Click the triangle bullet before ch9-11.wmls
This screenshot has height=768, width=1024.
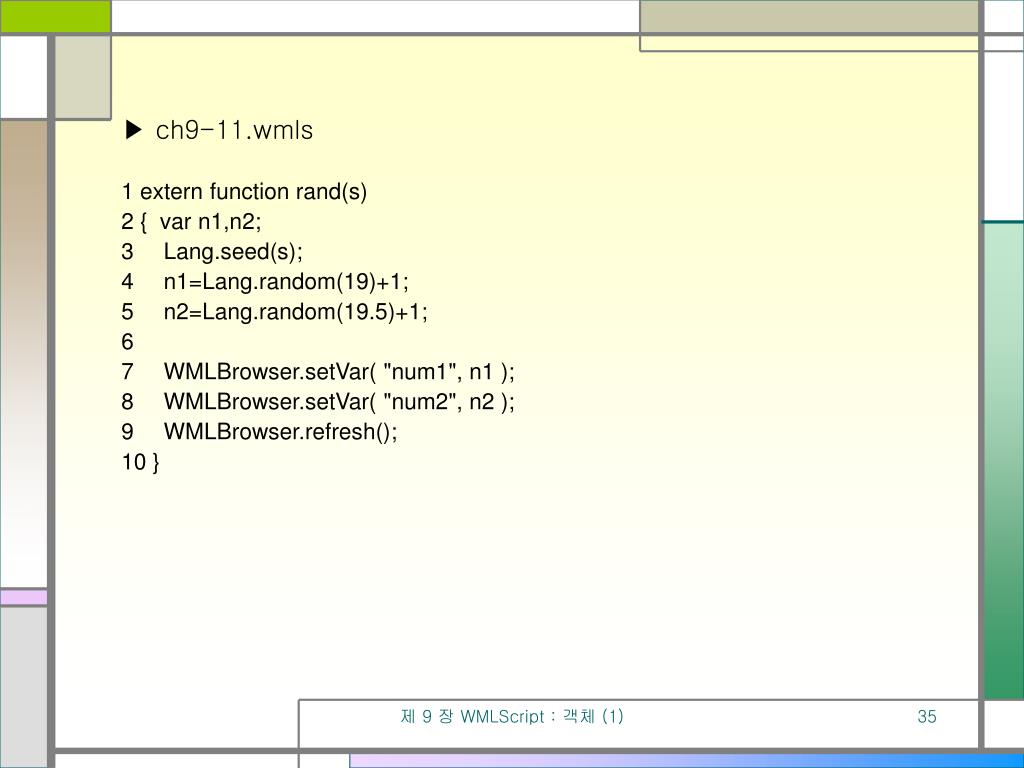click(134, 130)
